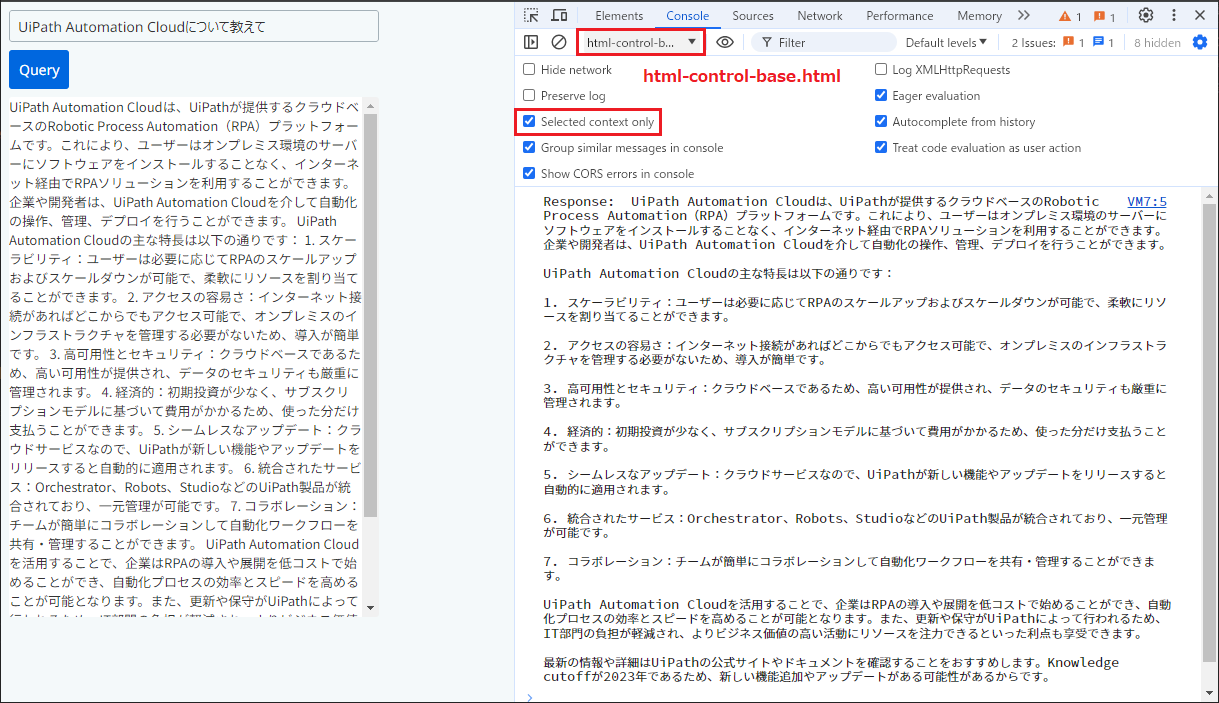The height and width of the screenshot is (703, 1219).
Task: Uncheck Group similar messages in console
Action: click(x=529, y=148)
